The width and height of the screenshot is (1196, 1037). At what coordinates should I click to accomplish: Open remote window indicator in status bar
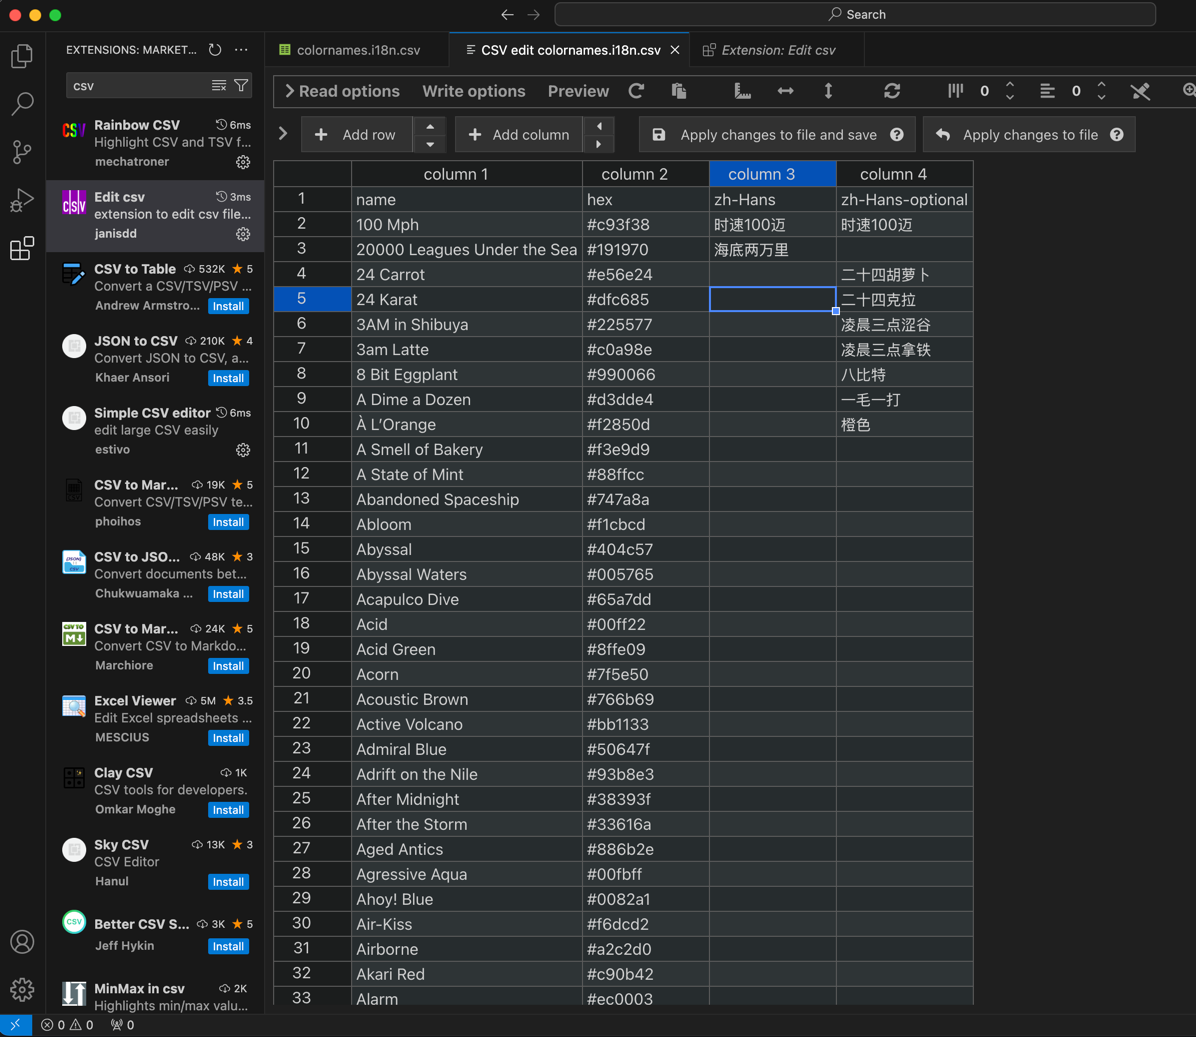[15, 1025]
